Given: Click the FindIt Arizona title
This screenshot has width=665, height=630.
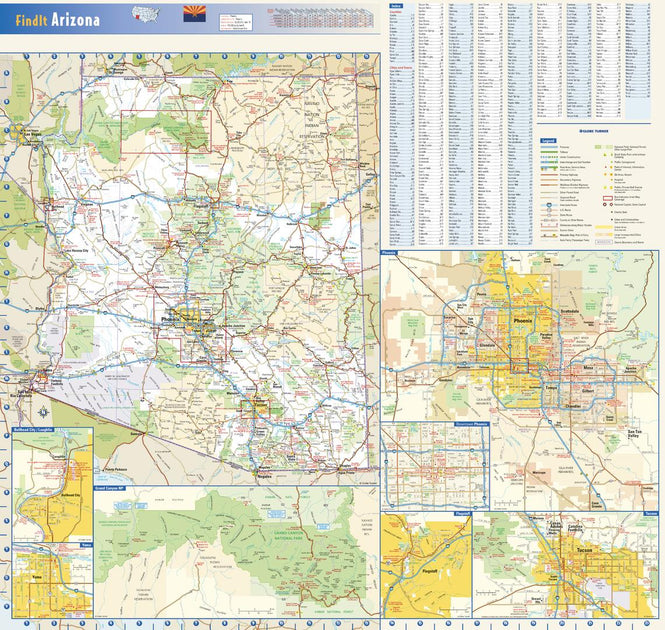Looking at the screenshot, I should coord(58,21).
